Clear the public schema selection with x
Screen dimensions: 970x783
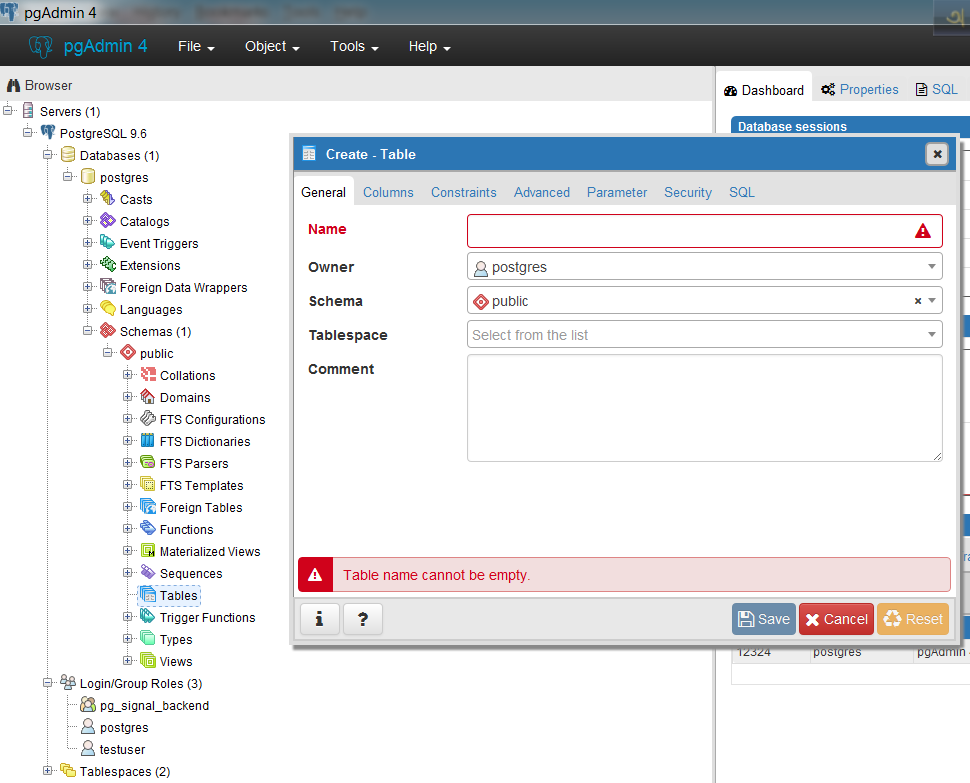coord(918,301)
